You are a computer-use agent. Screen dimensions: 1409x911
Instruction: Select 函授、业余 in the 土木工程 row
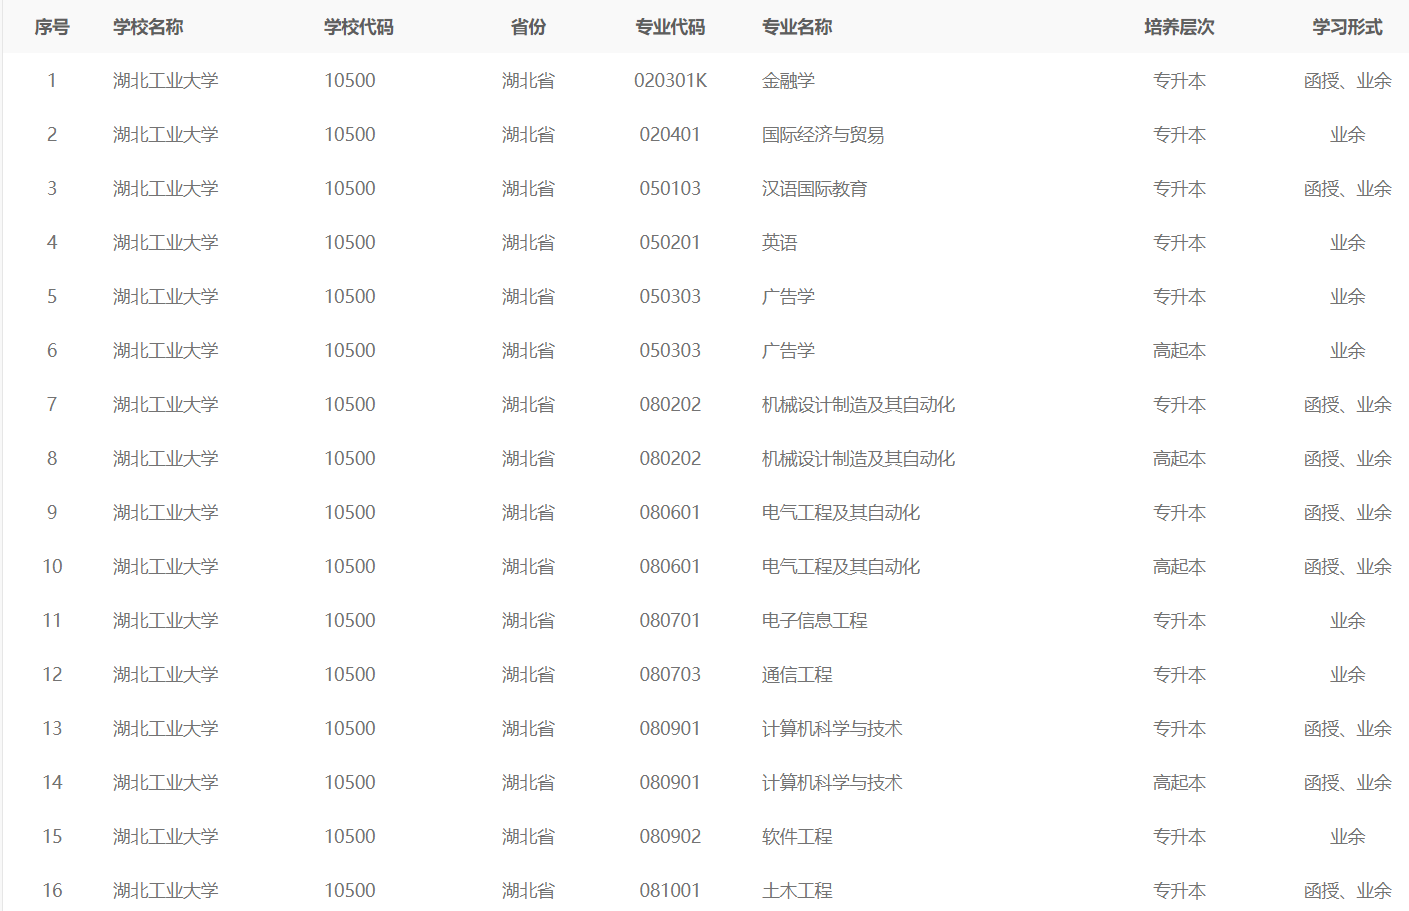point(1347,891)
